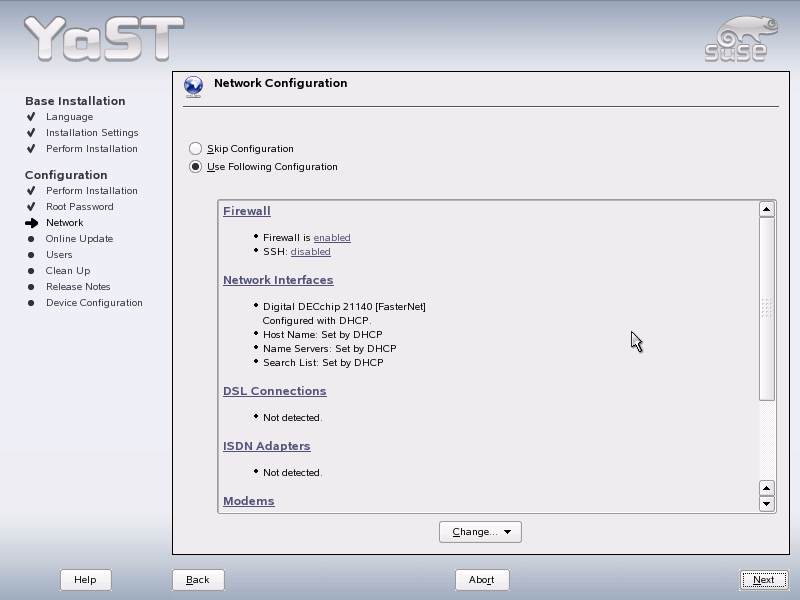Click the bullet next to Device Configuration
The height and width of the screenshot is (600, 800).
click(31, 303)
